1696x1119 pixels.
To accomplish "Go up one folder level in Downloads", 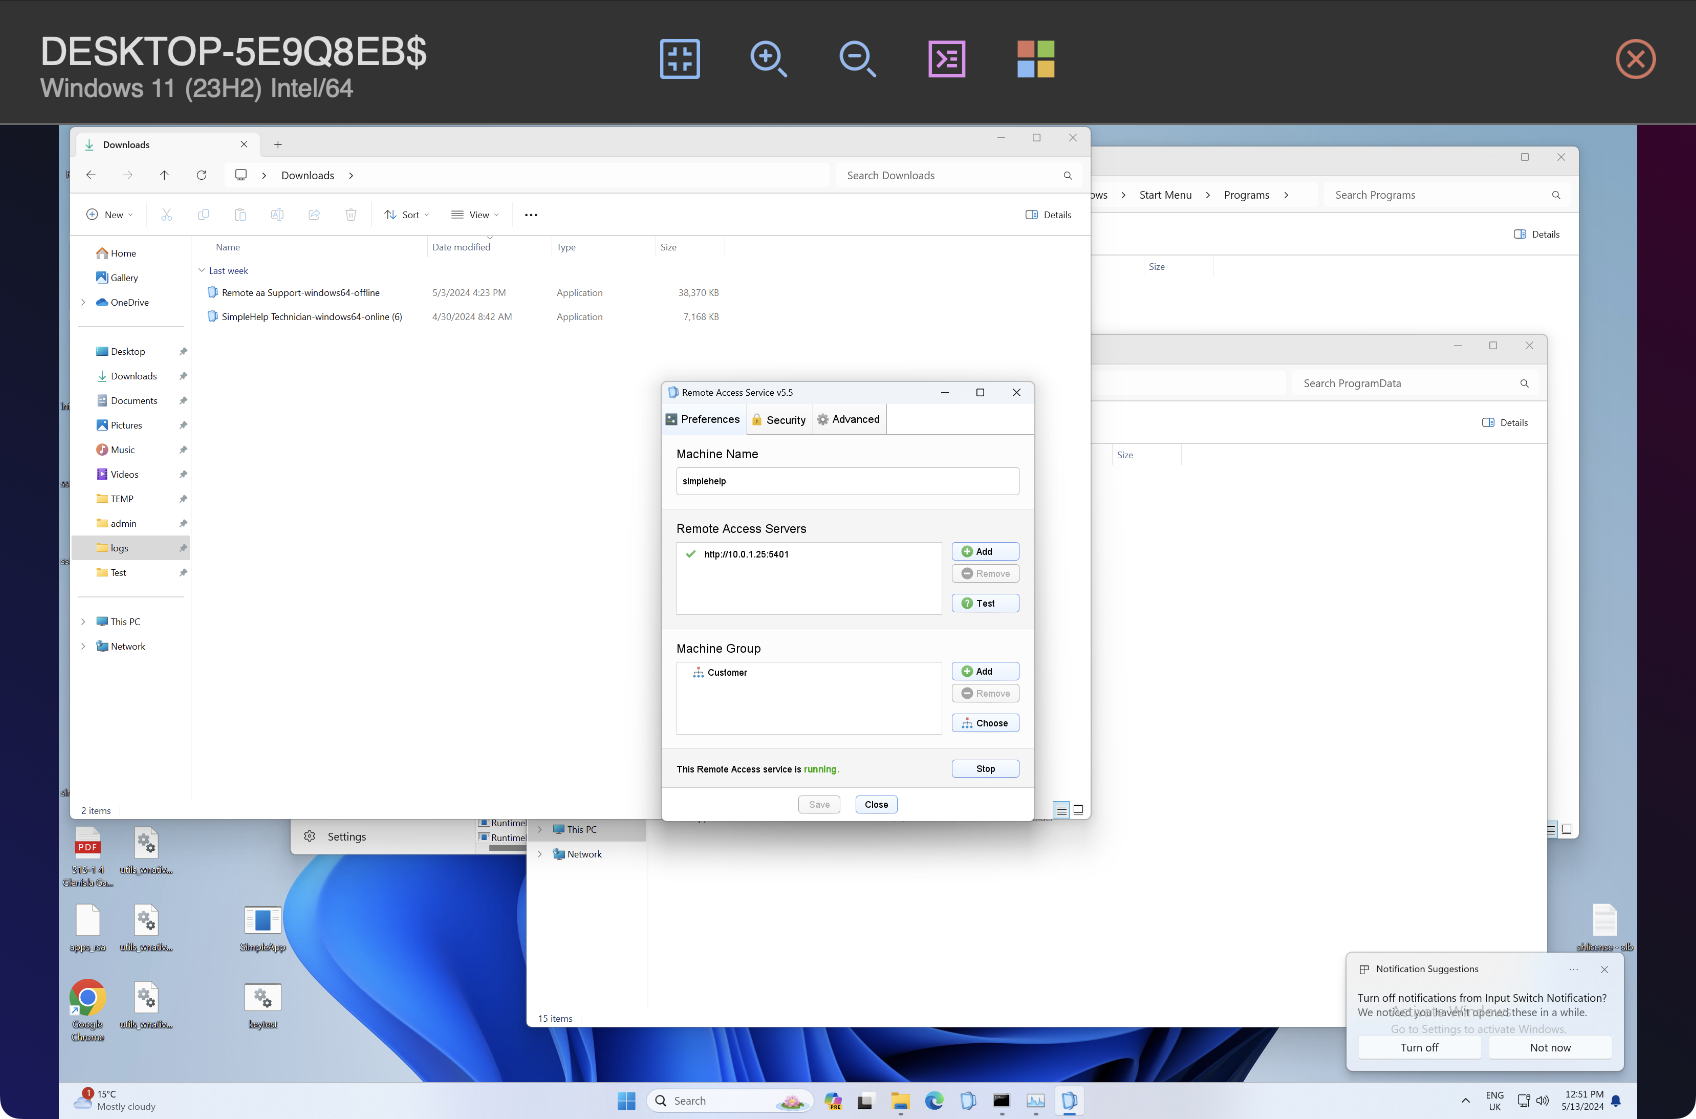I will (164, 175).
